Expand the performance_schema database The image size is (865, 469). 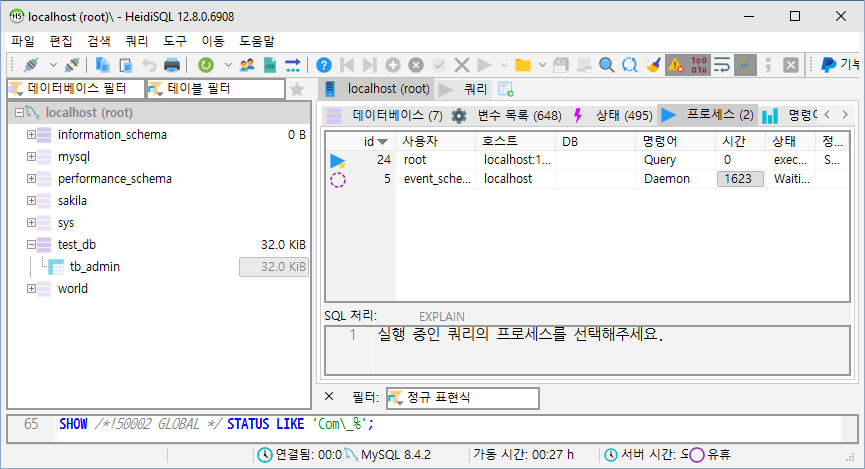(x=31, y=179)
